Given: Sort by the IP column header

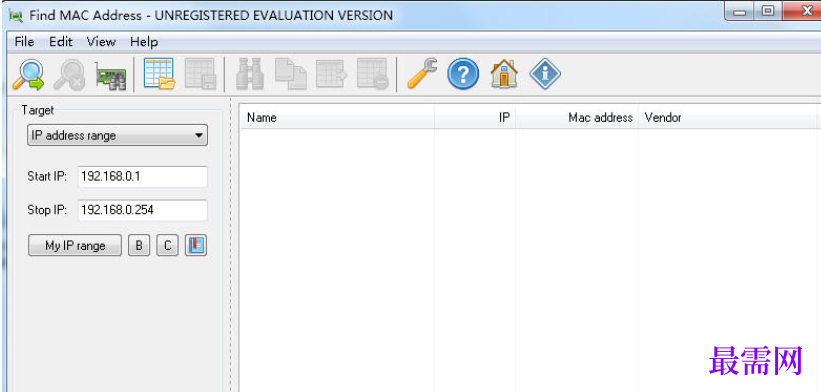Looking at the screenshot, I should click(x=475, y=118).
